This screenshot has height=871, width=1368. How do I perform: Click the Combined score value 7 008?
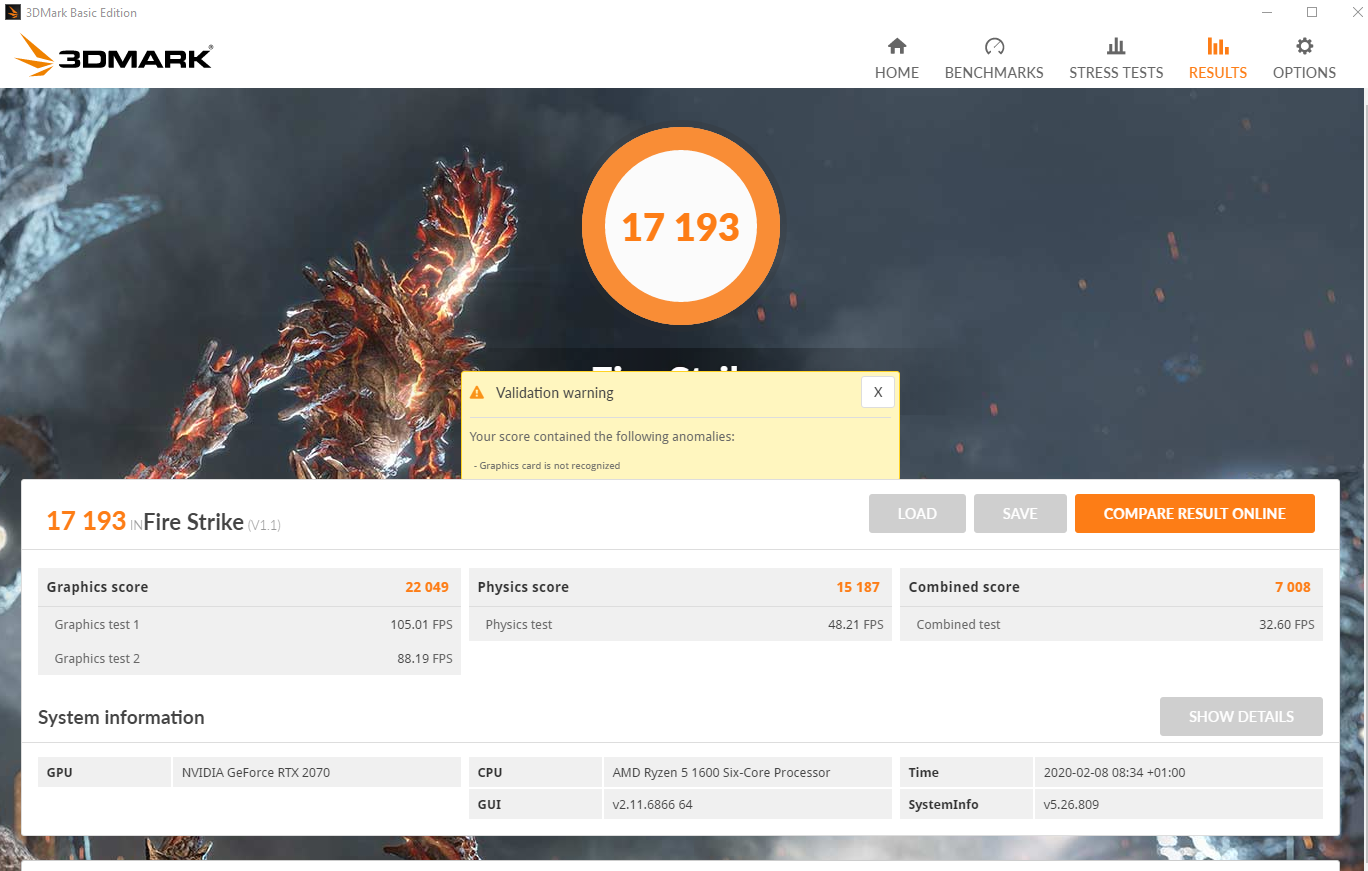[x=1292, y=587]
